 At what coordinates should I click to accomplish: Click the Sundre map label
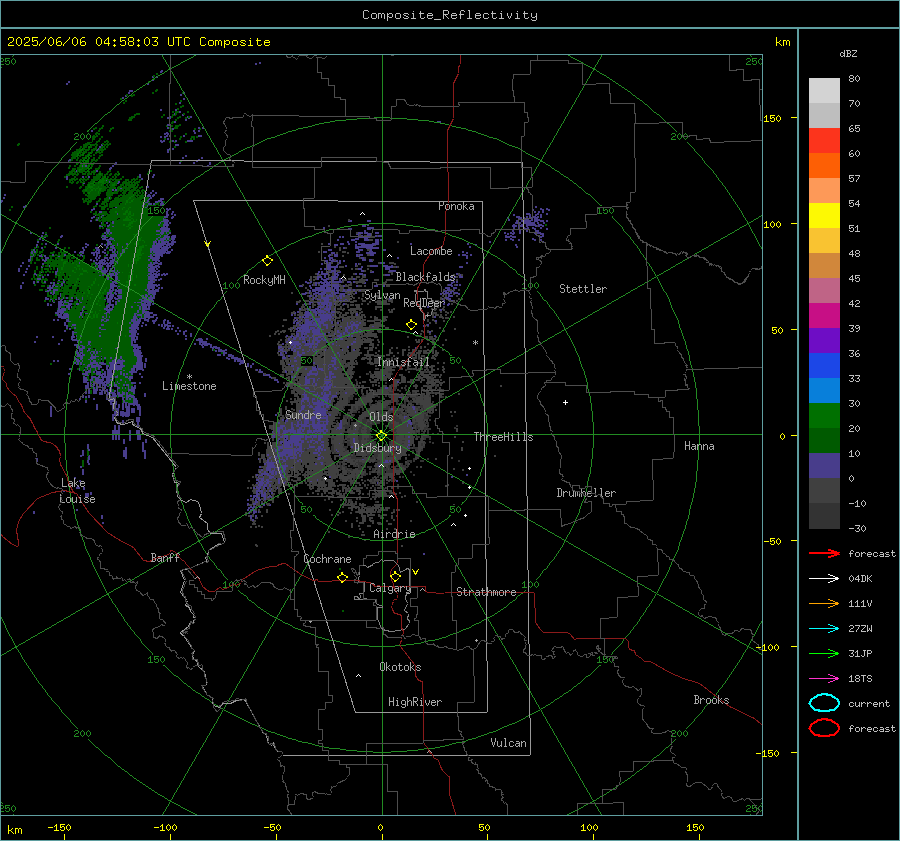tap(303, 415)
